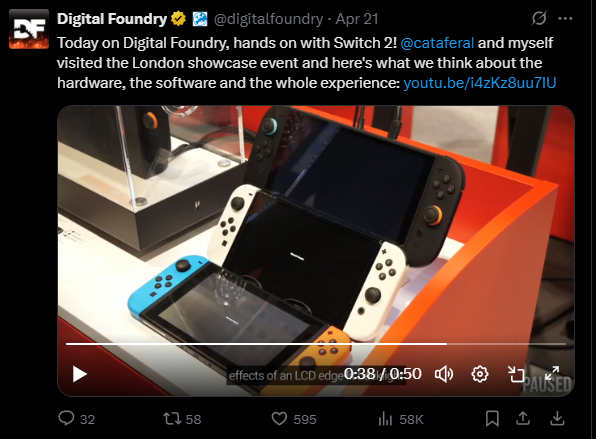Download the video using the download icon
This screenshot has height=439, width=596.
[x=557, y=418]
